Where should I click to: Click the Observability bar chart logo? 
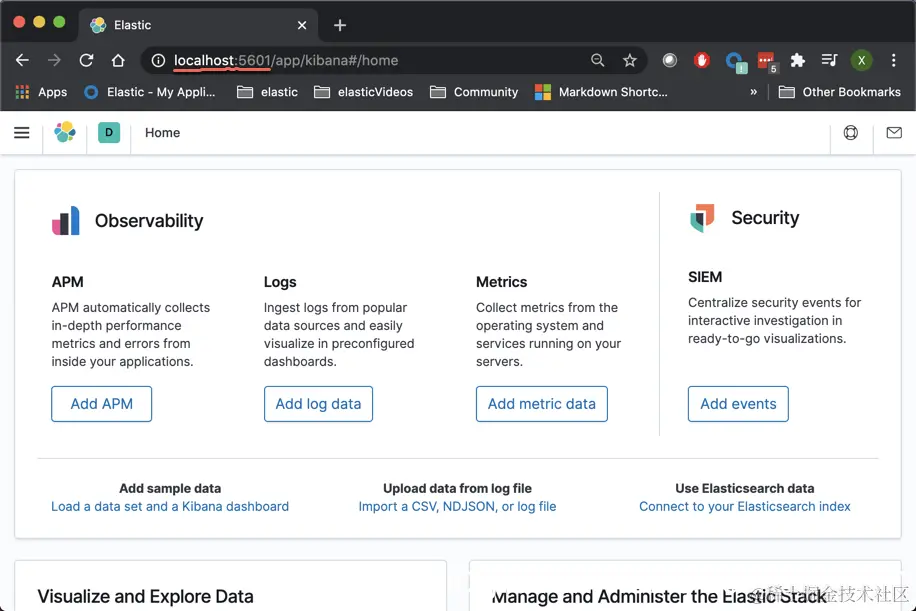[65, 220]
